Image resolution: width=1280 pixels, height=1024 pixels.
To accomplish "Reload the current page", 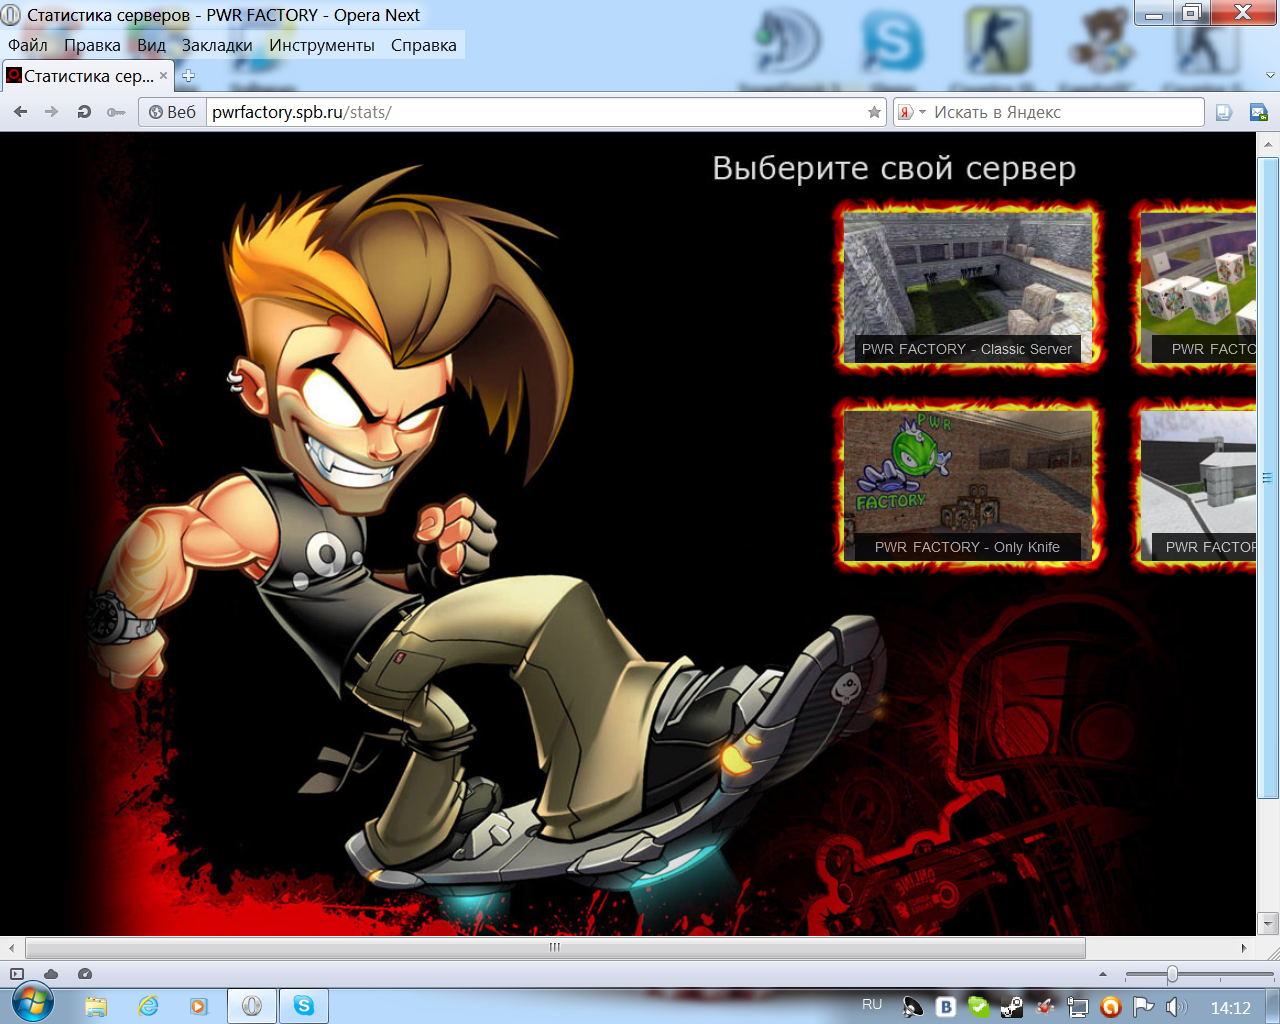I will pos(84,112).
